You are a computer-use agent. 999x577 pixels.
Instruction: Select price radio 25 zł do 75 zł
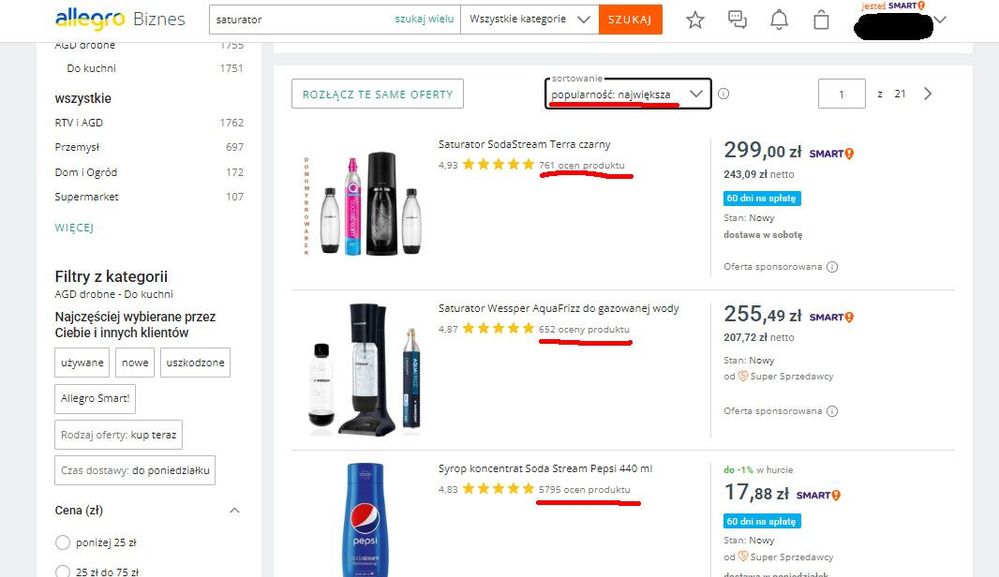click(x=63, y=572)
